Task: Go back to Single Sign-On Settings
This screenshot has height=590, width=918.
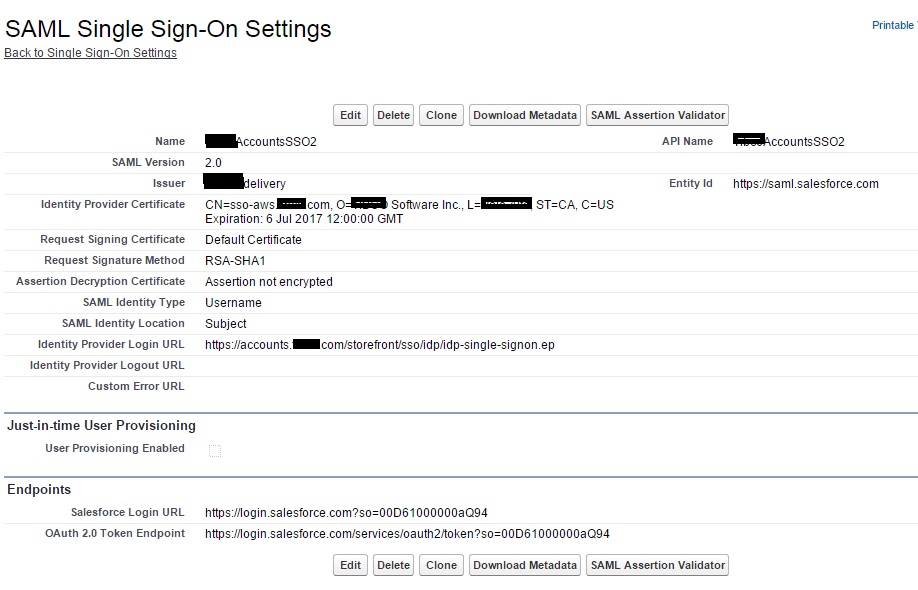Action: (90, 53)
